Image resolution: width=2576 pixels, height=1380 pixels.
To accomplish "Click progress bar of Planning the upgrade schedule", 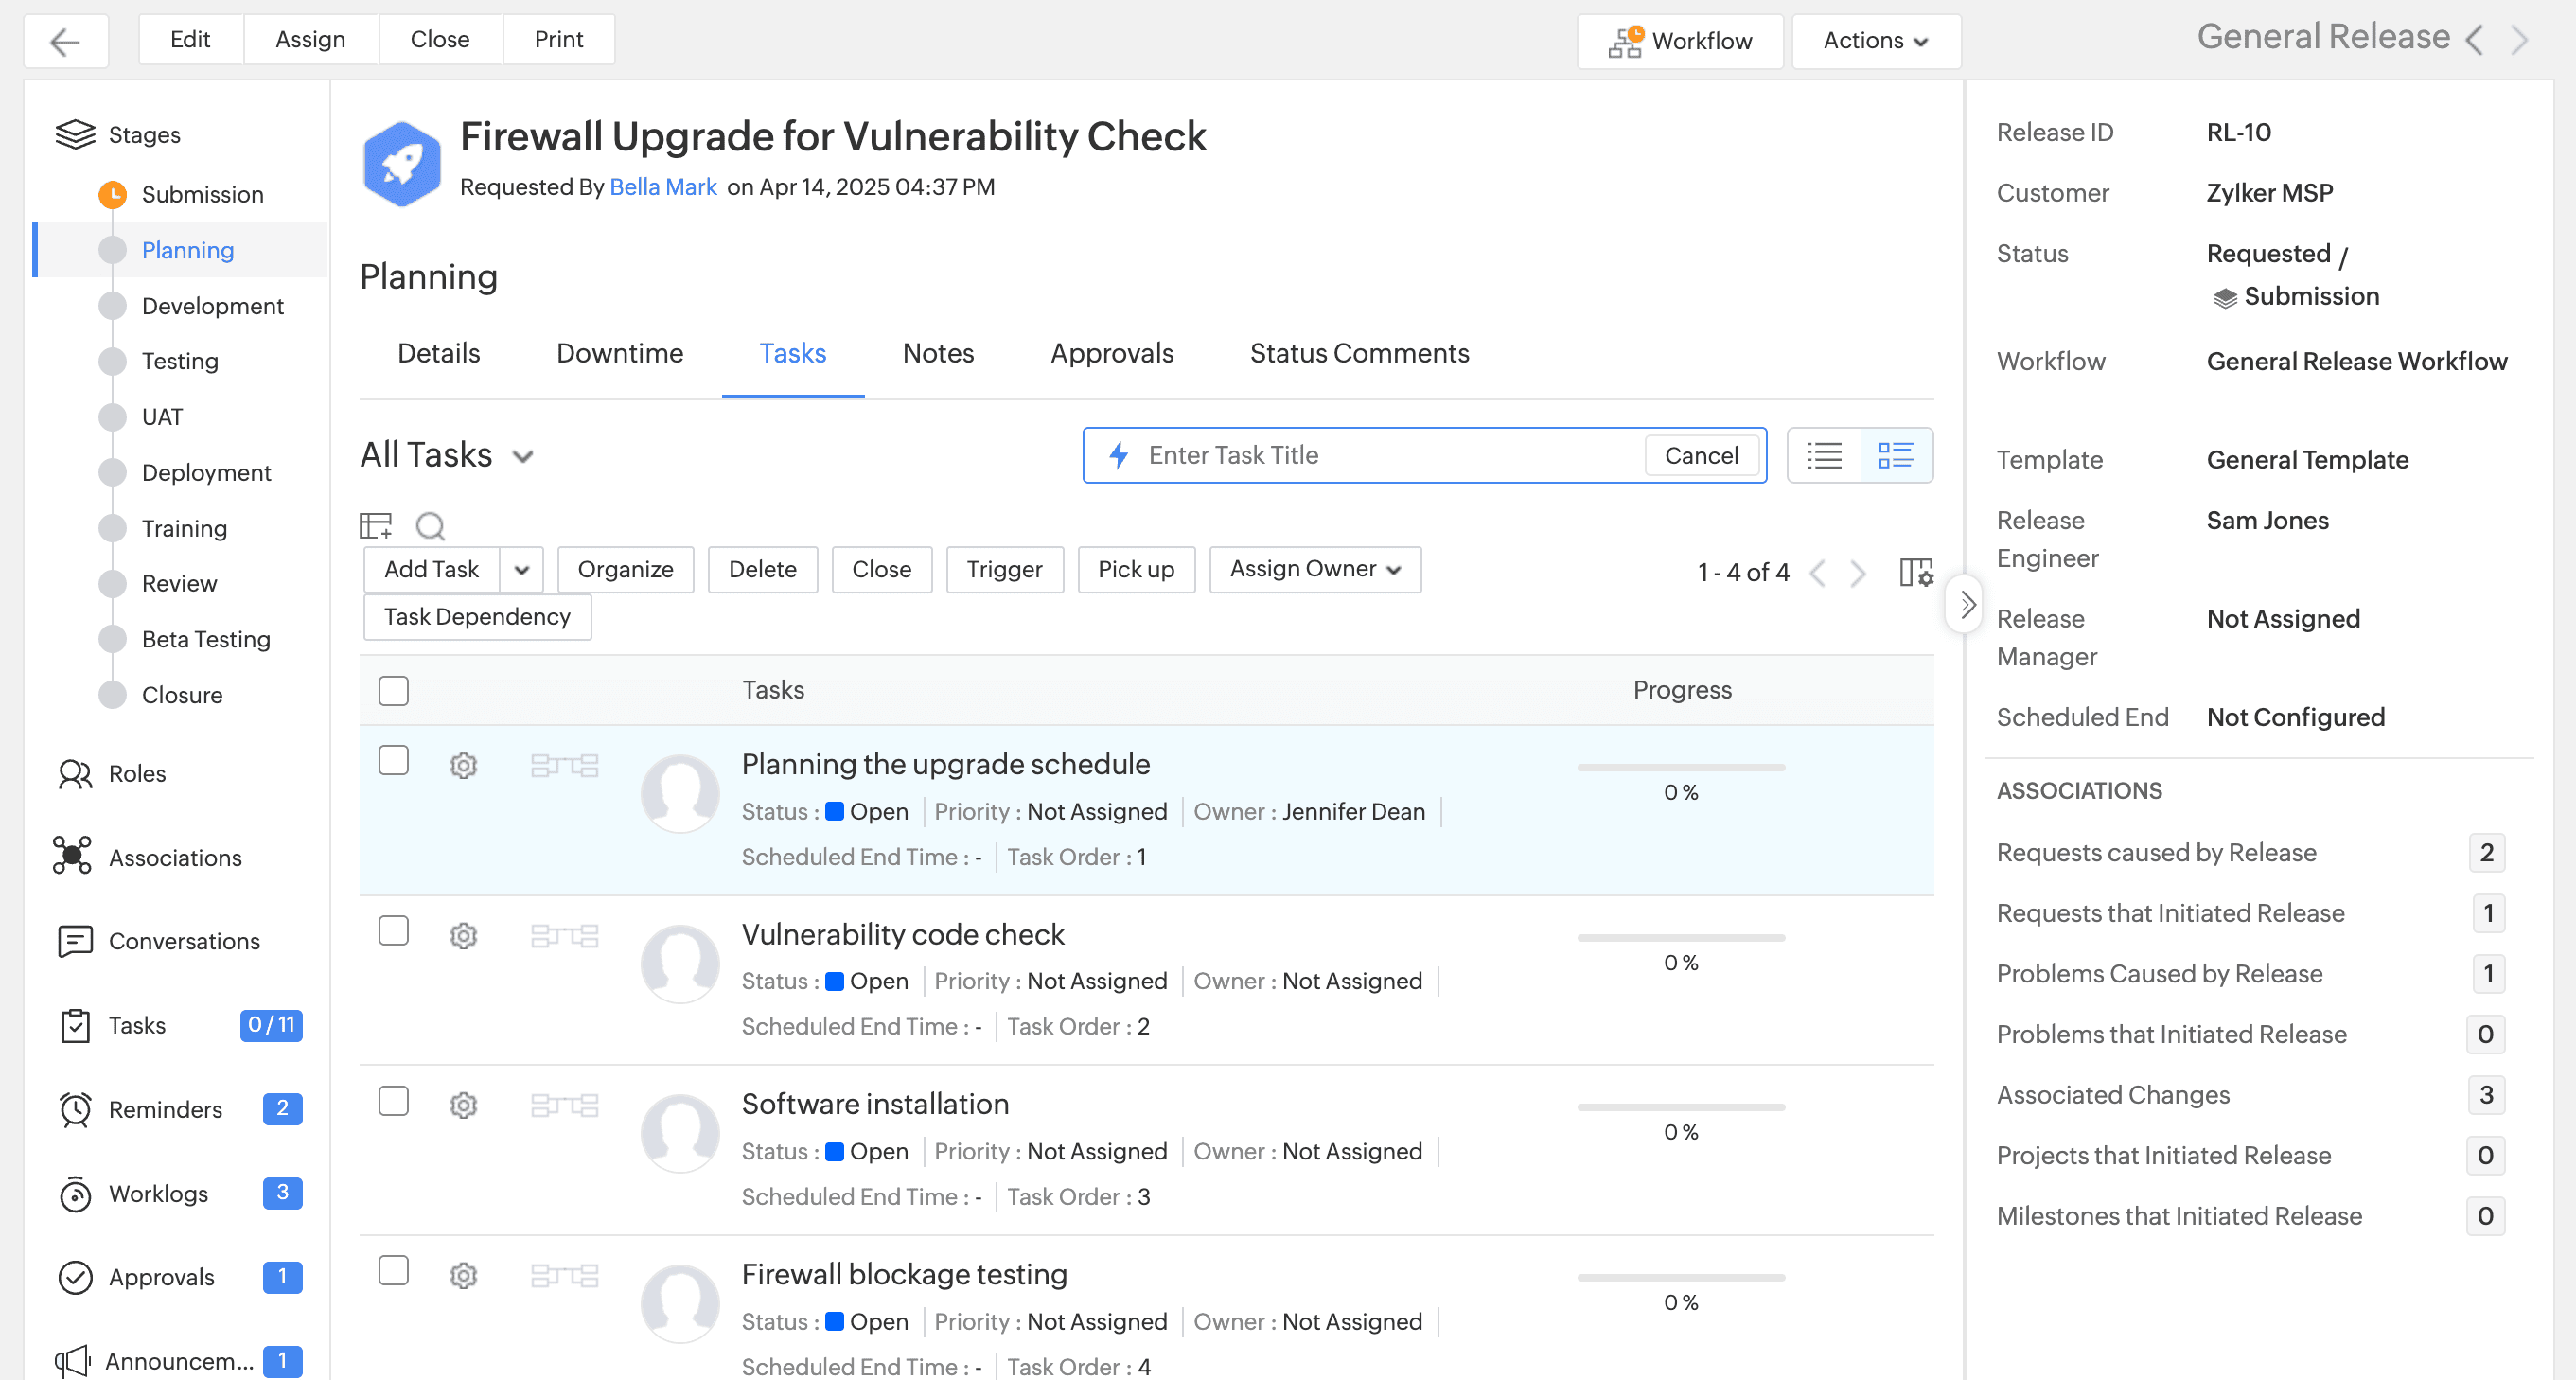I will point(1680,767).
